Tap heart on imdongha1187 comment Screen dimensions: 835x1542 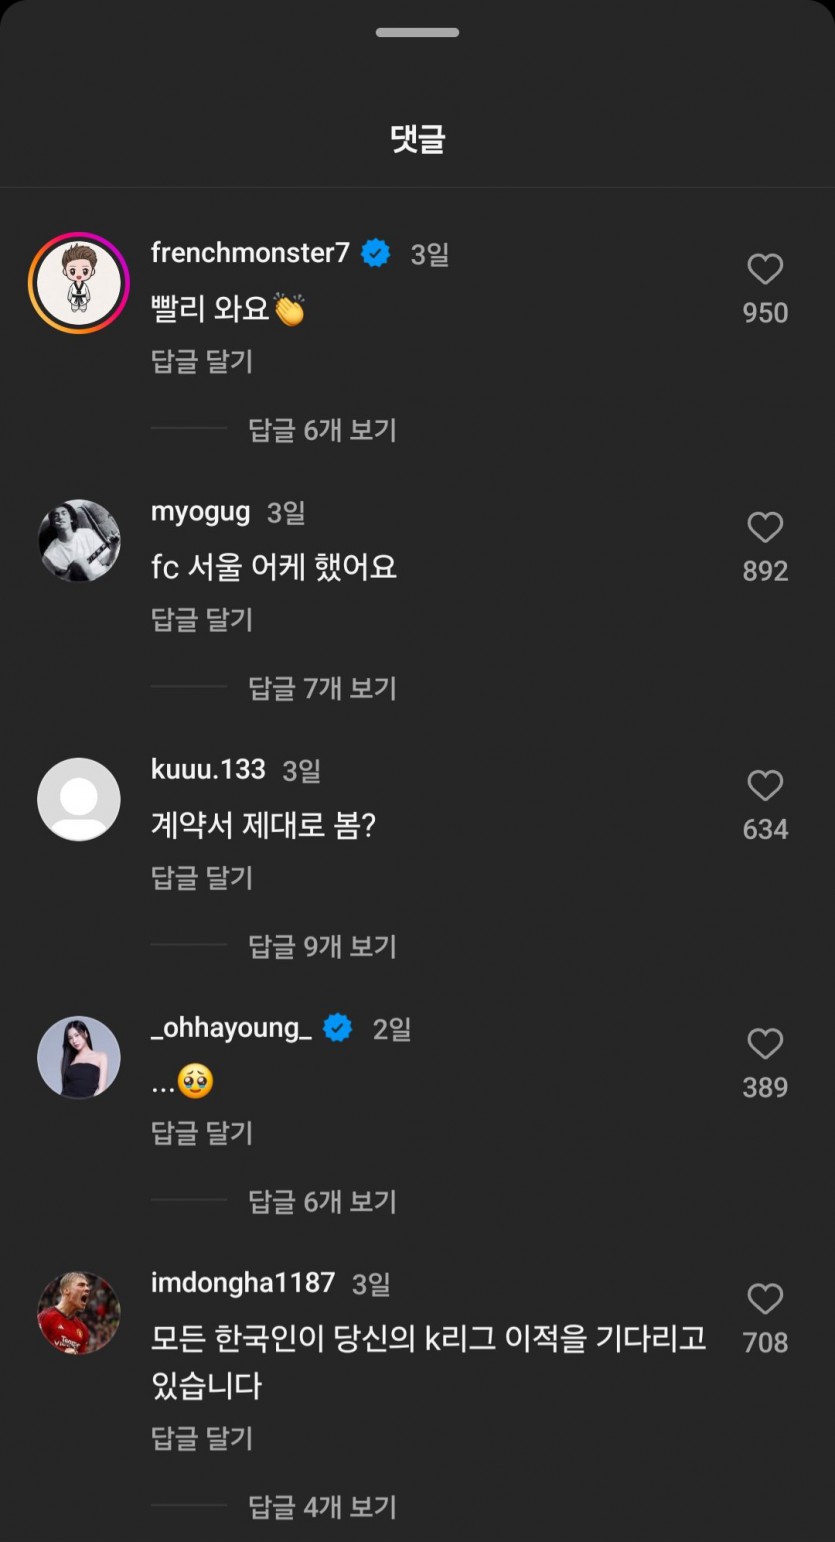pos(765,1299)
